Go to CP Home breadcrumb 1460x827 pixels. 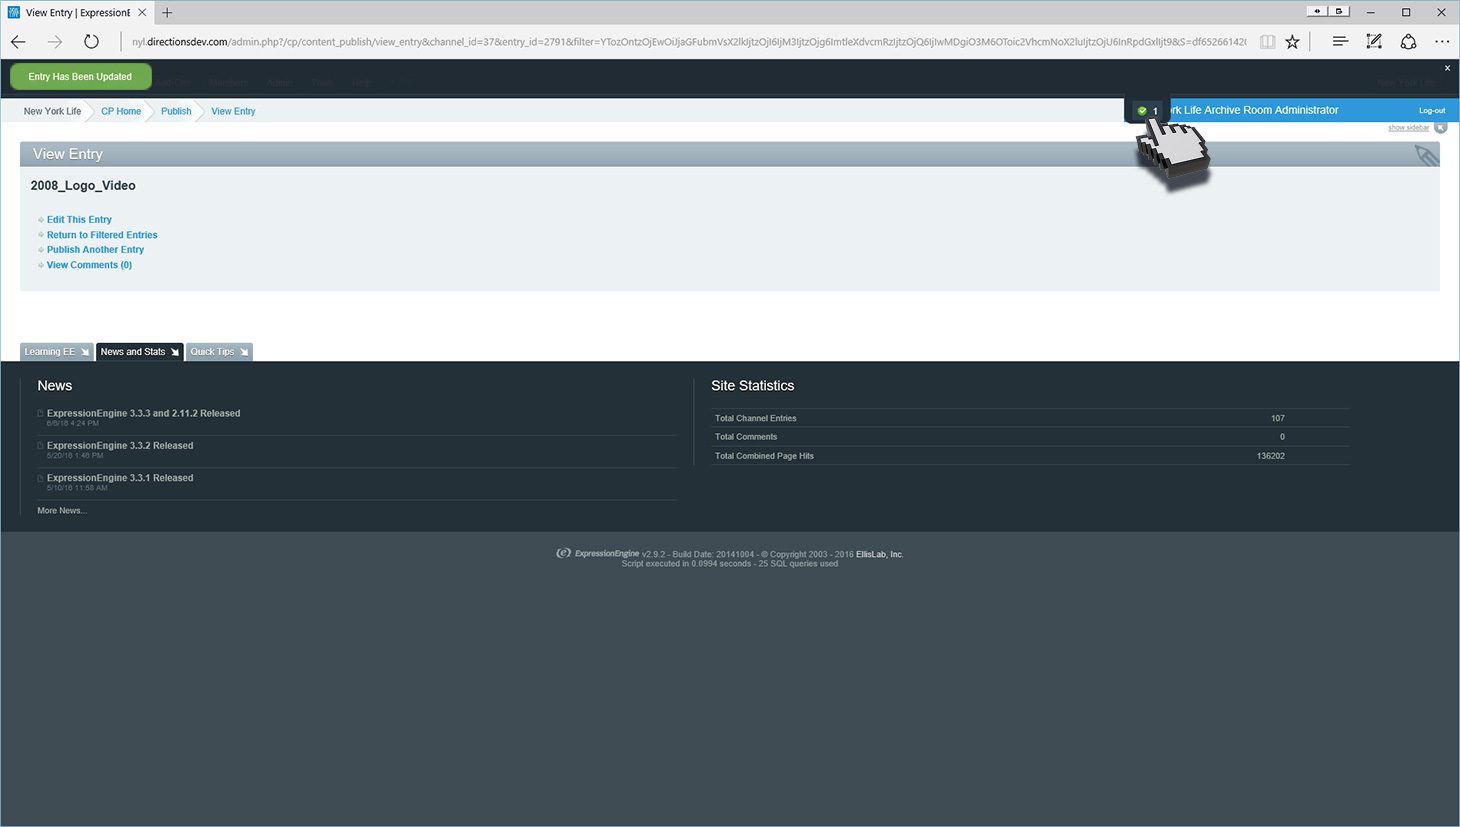pos(121,111)
